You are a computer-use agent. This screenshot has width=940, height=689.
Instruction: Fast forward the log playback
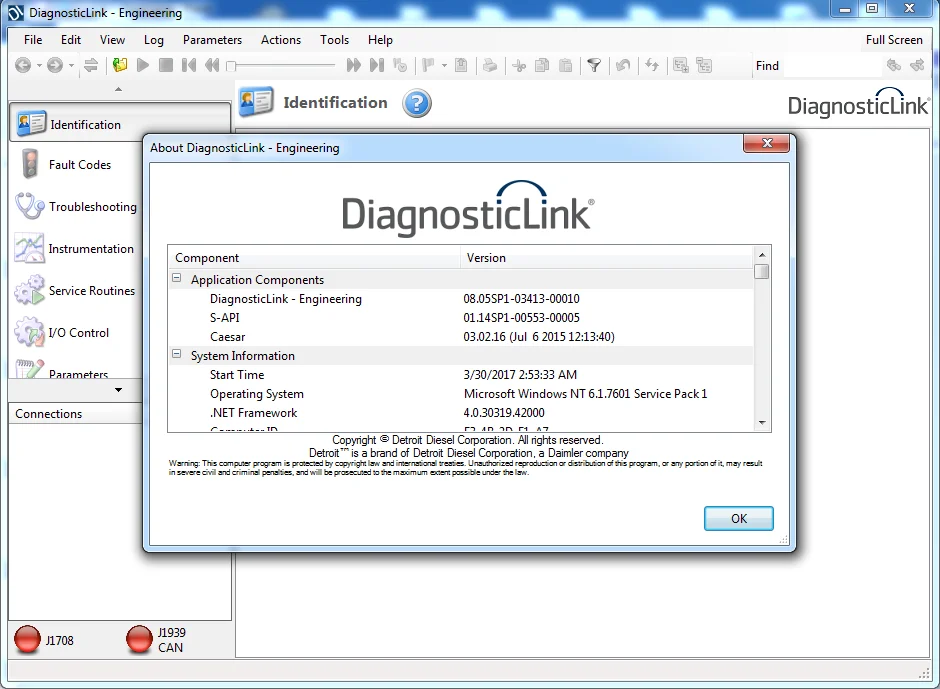[354, 65]
